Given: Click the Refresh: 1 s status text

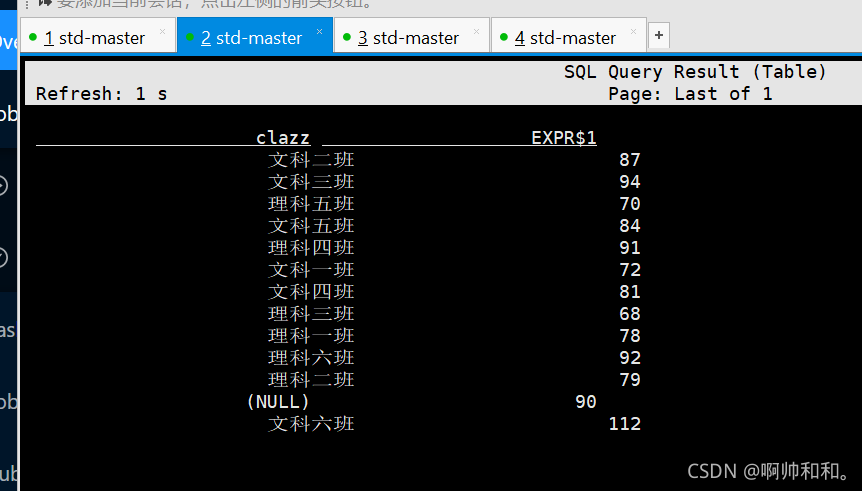Looking at the screenshot, I should pyautogui.click(x=102, y=94).
